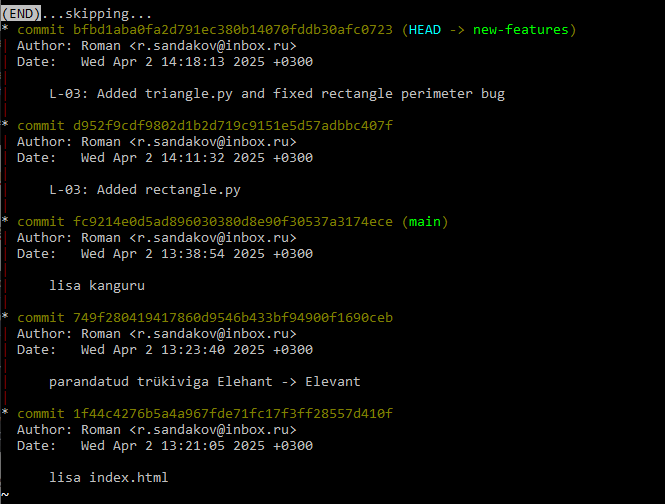Click the 'lisa index.html' commit message

coord(109,478)
